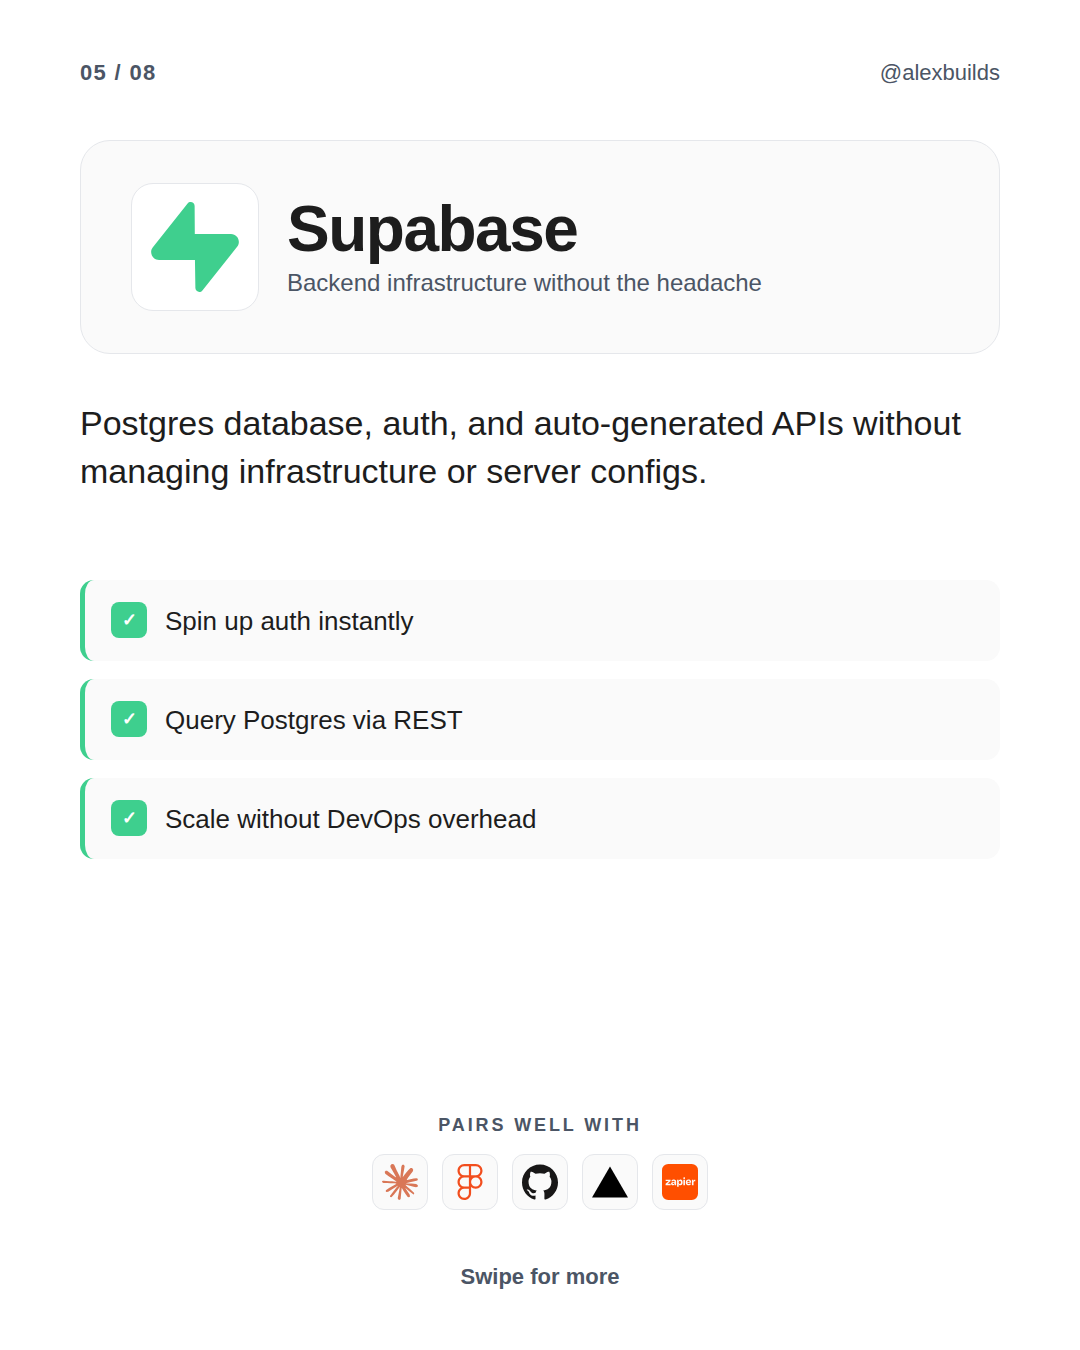Click the 'Scale without DevOps overhead' label
The width and height of the screenshot is (1080, 1350).
[350, 819]
